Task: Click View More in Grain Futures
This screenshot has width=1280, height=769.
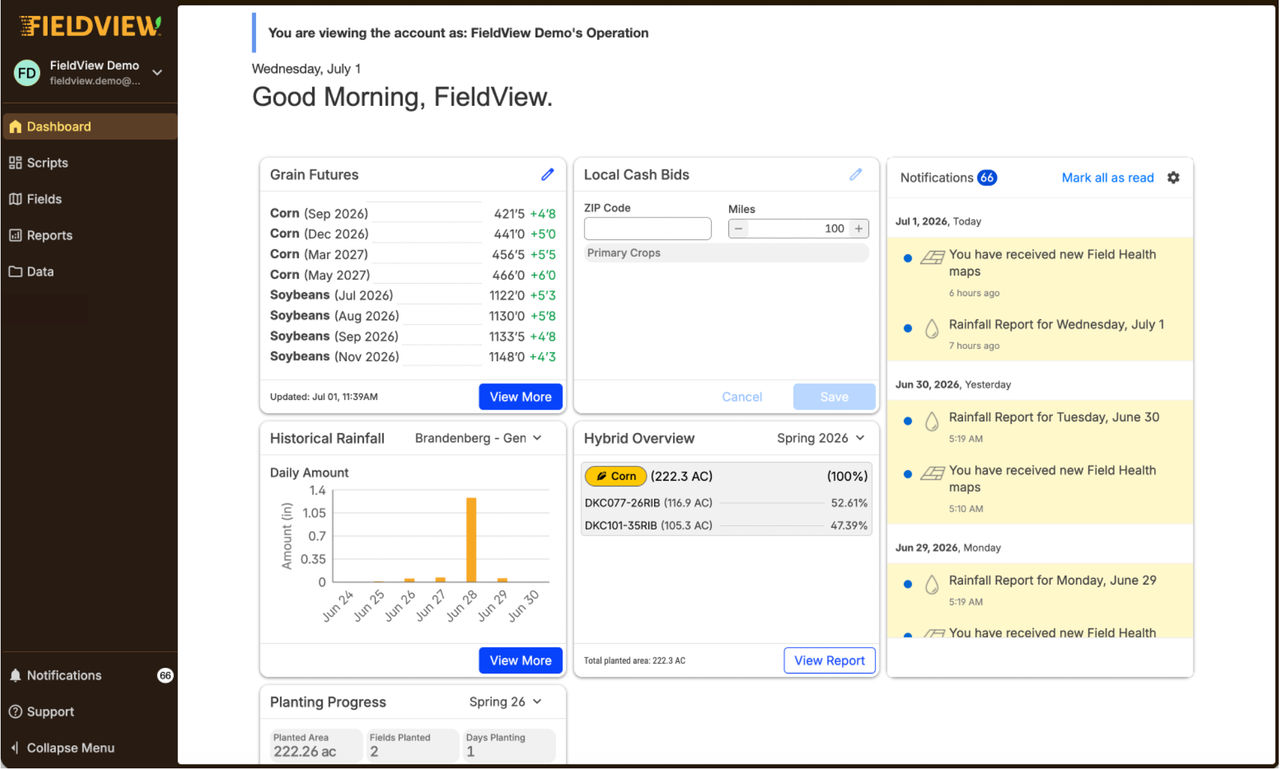Action: point(520,397)
